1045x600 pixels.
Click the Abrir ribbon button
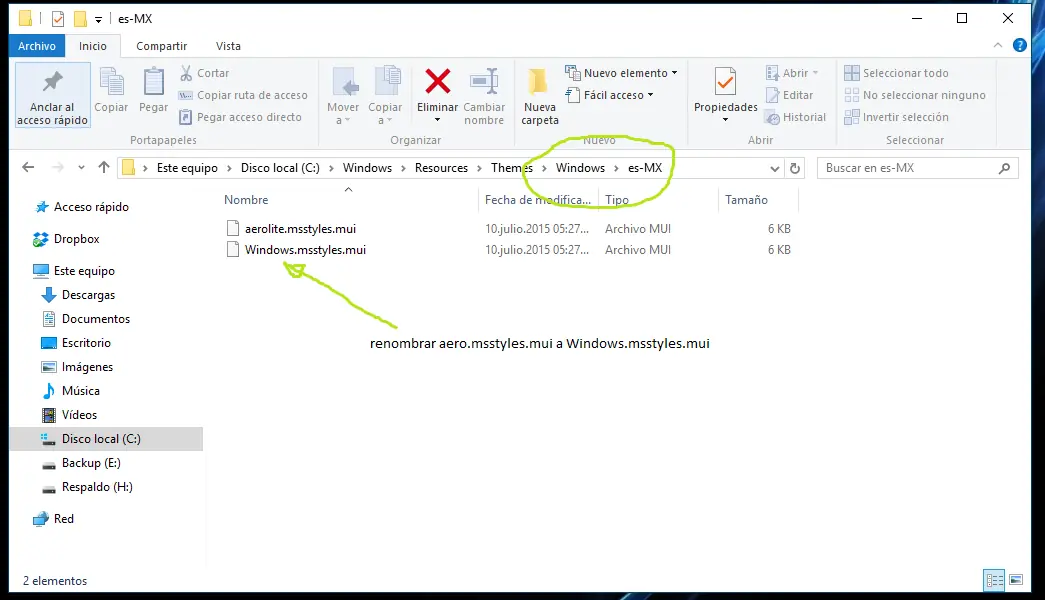pyautogui.click(x=792, y=73)
